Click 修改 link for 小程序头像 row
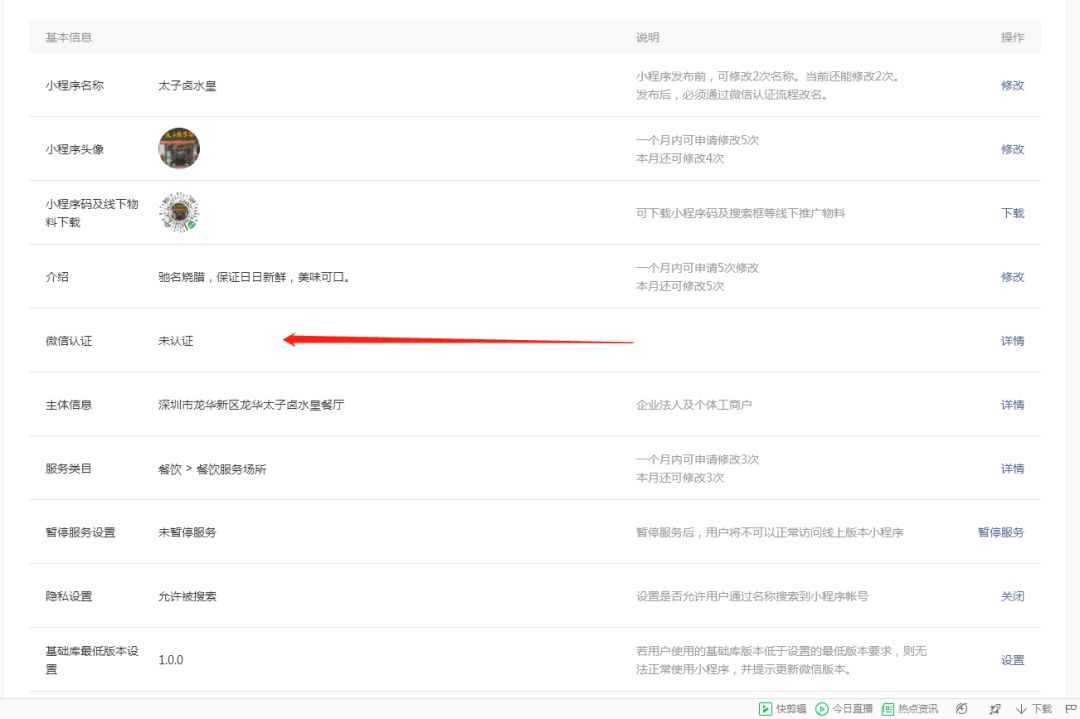The width and height of the screenshot is (1080, 719). point(1012,149)
